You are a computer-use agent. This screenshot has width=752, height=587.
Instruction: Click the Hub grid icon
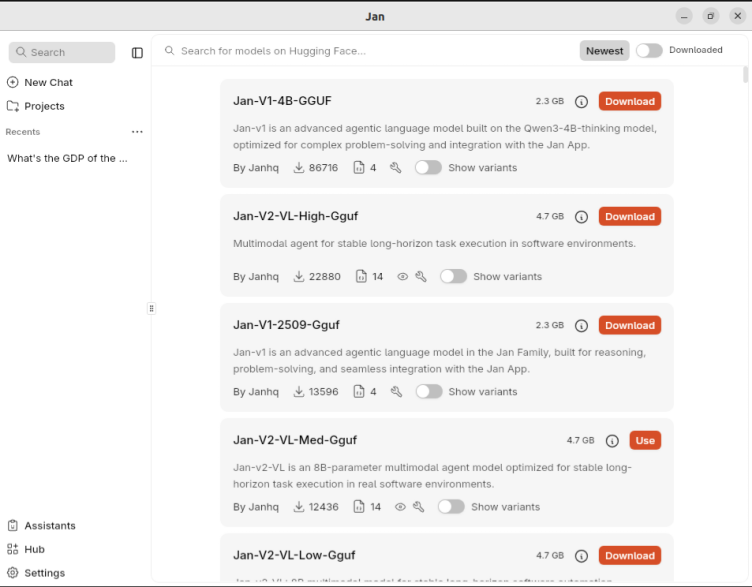pos(12,549)
